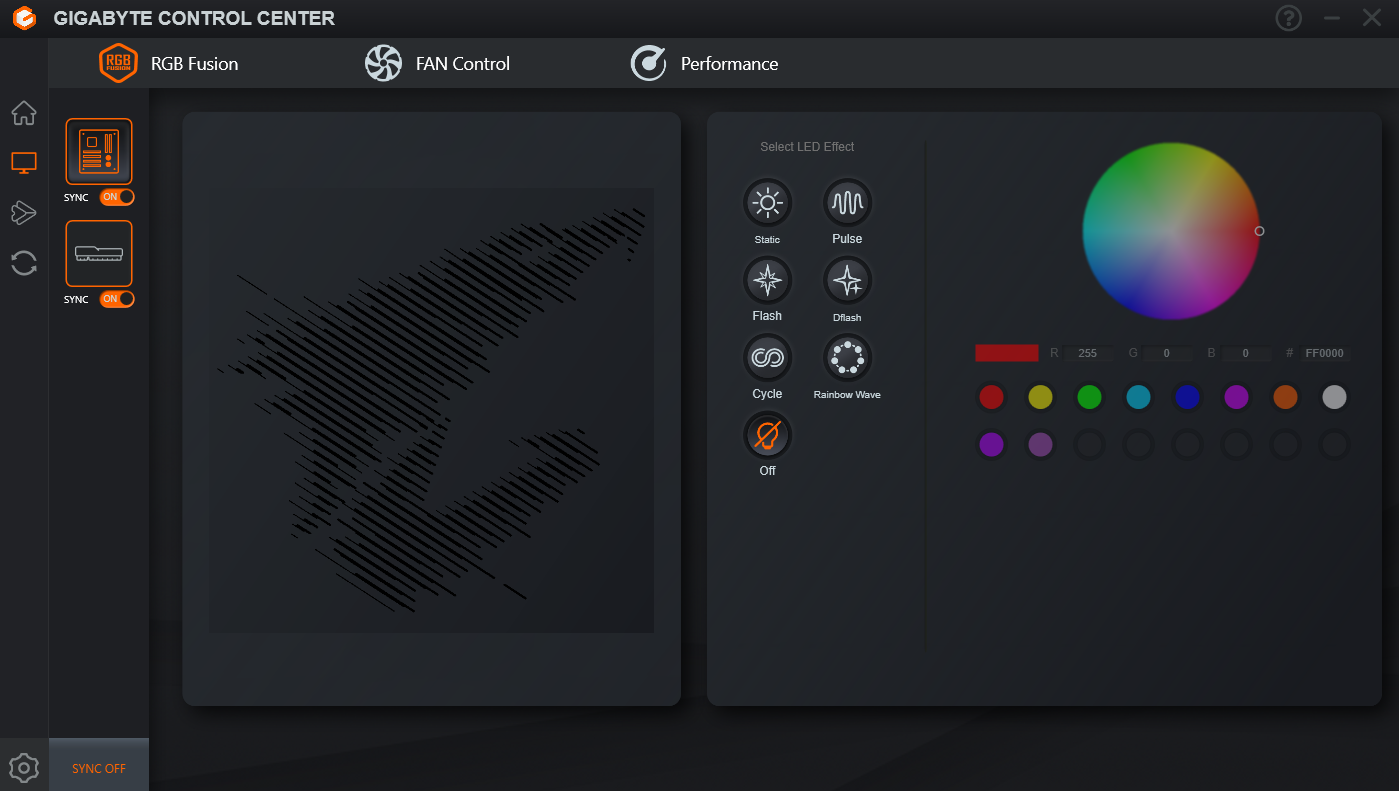1399x791 pixels.
Task: Open help via the question mark icon
Action: [1289, 18]
